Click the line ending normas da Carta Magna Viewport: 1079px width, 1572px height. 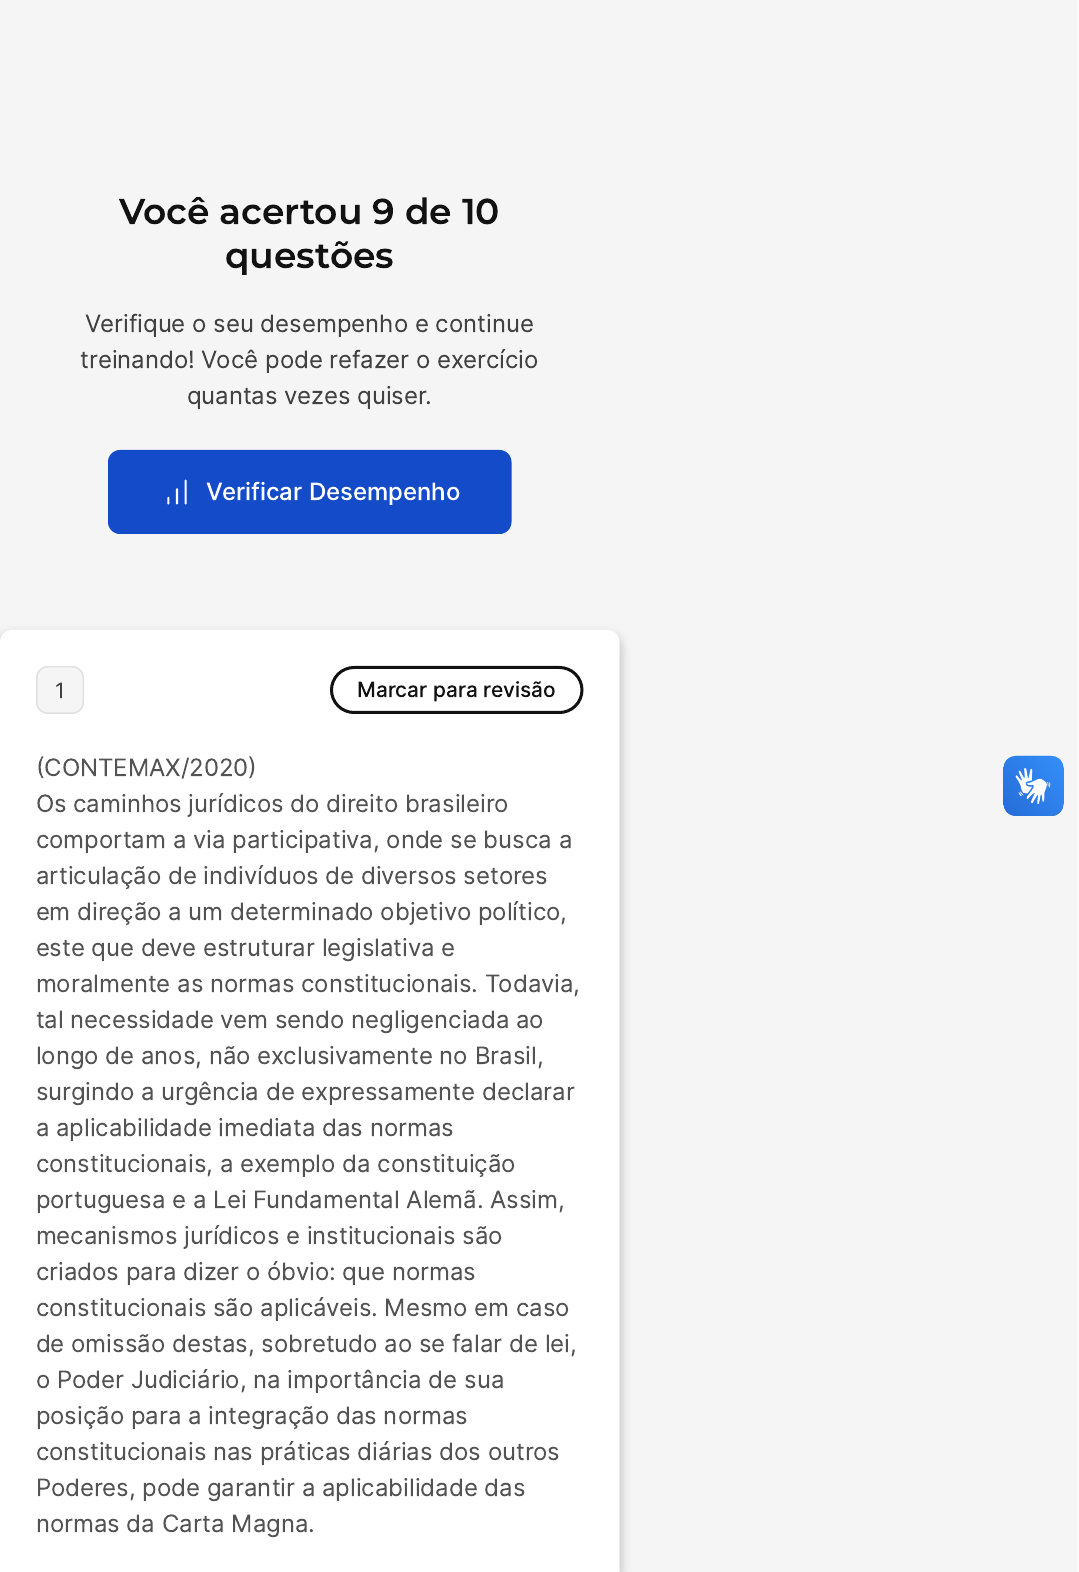175,1524
